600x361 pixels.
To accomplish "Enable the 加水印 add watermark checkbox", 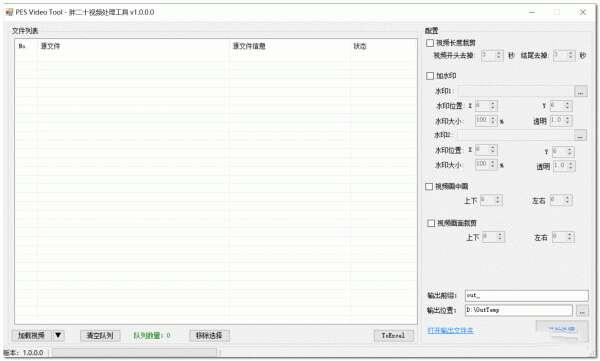I will coord(430,76).
